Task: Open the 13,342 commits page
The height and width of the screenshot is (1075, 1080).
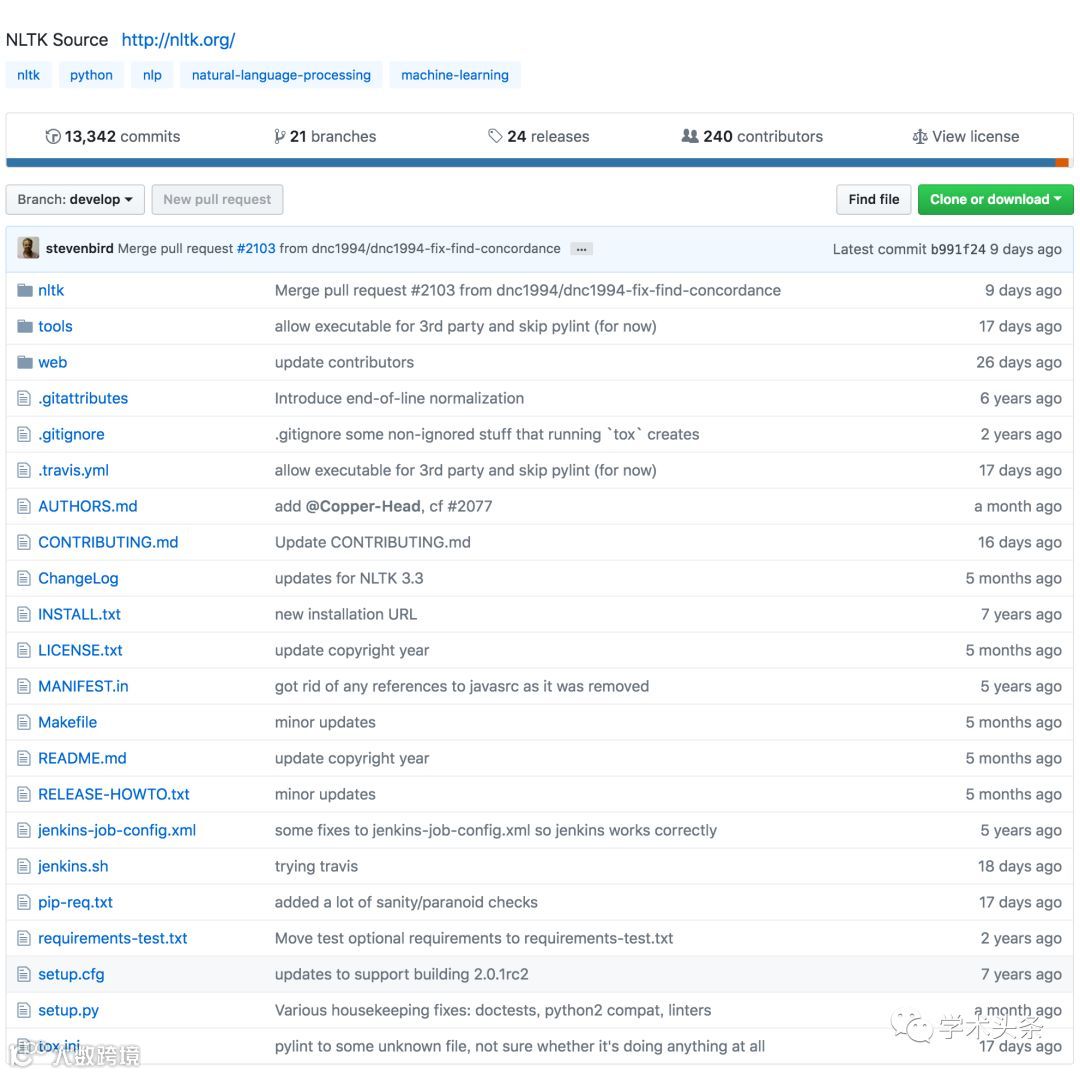Action: (113, 136)
